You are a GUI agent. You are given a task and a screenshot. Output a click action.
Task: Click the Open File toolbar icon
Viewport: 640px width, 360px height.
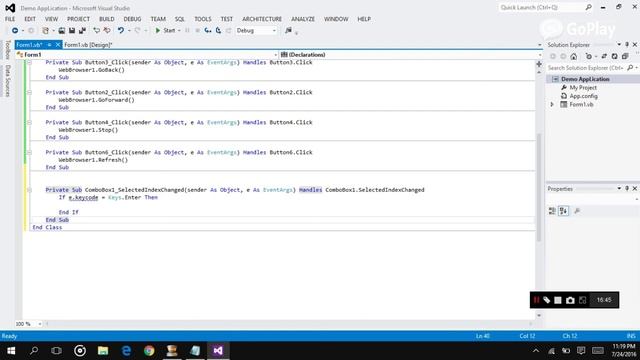pyautogui.click(x=62, y=31)
